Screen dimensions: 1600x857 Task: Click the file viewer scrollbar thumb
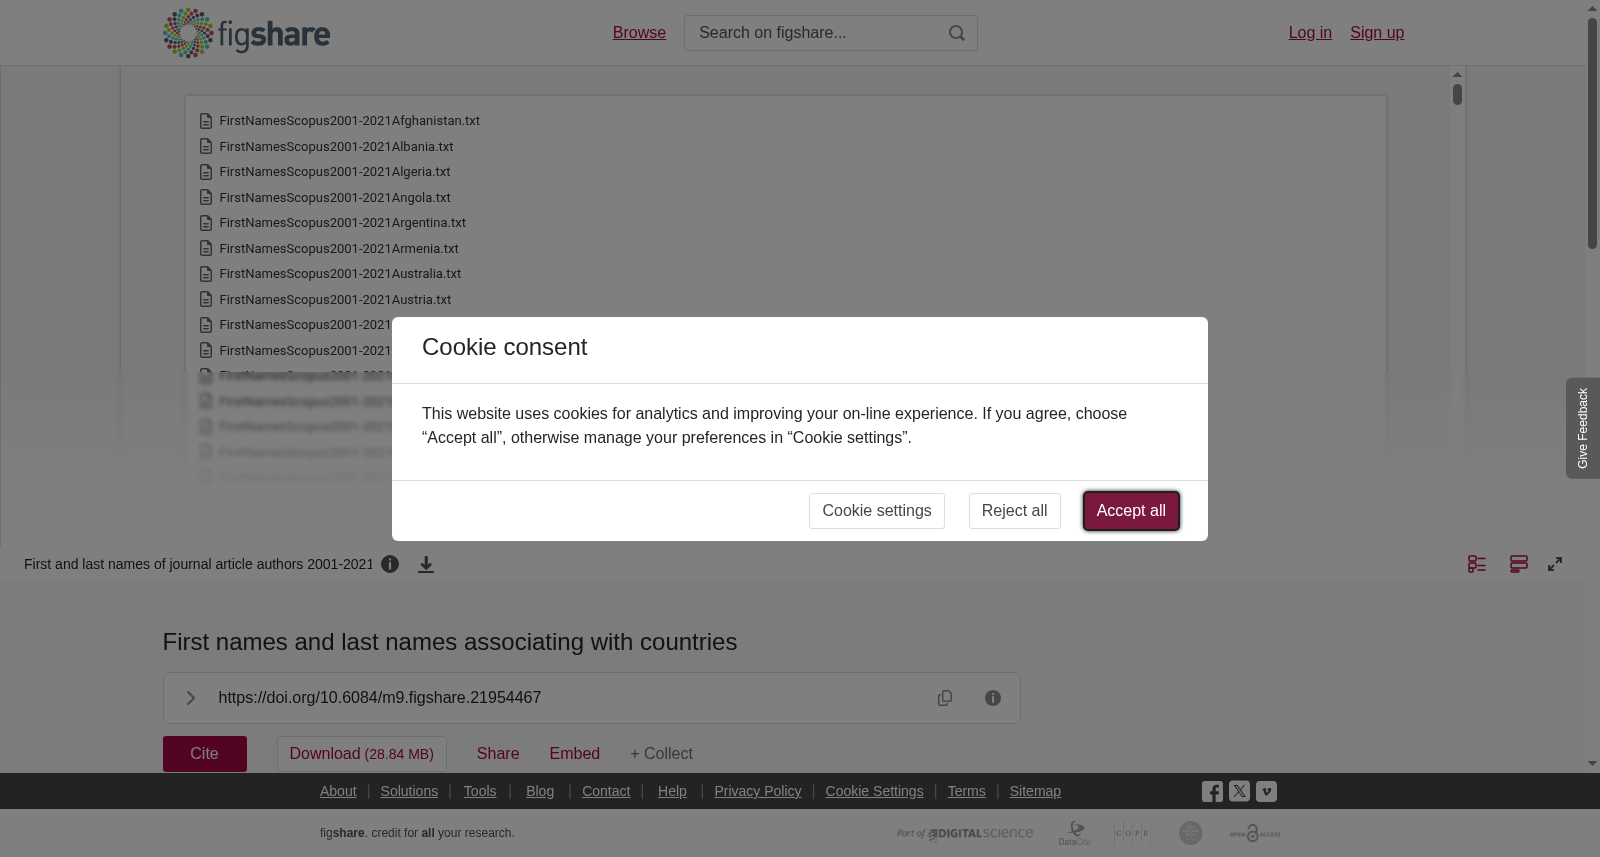click(x=1457, y=94)
